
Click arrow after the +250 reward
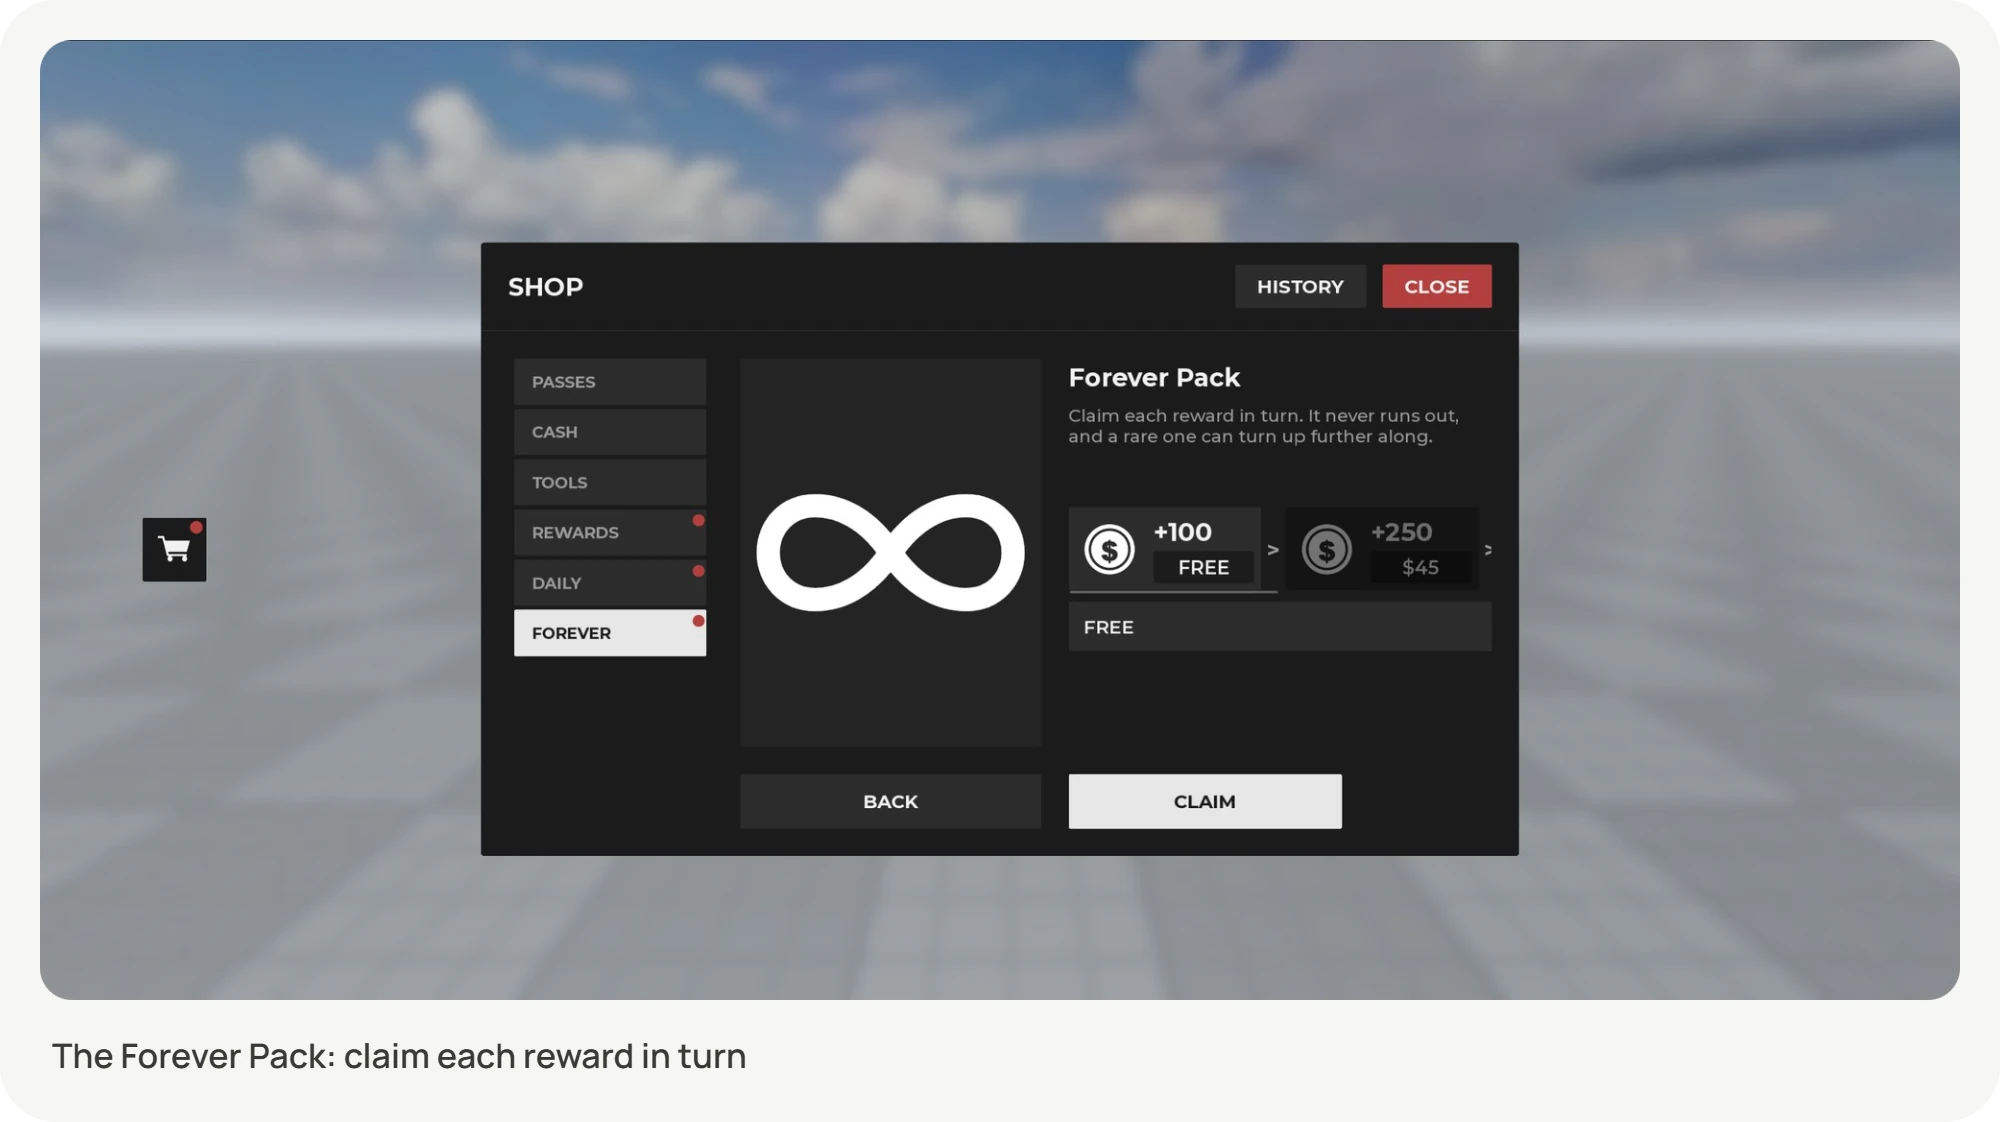(x=1488, y=550)
